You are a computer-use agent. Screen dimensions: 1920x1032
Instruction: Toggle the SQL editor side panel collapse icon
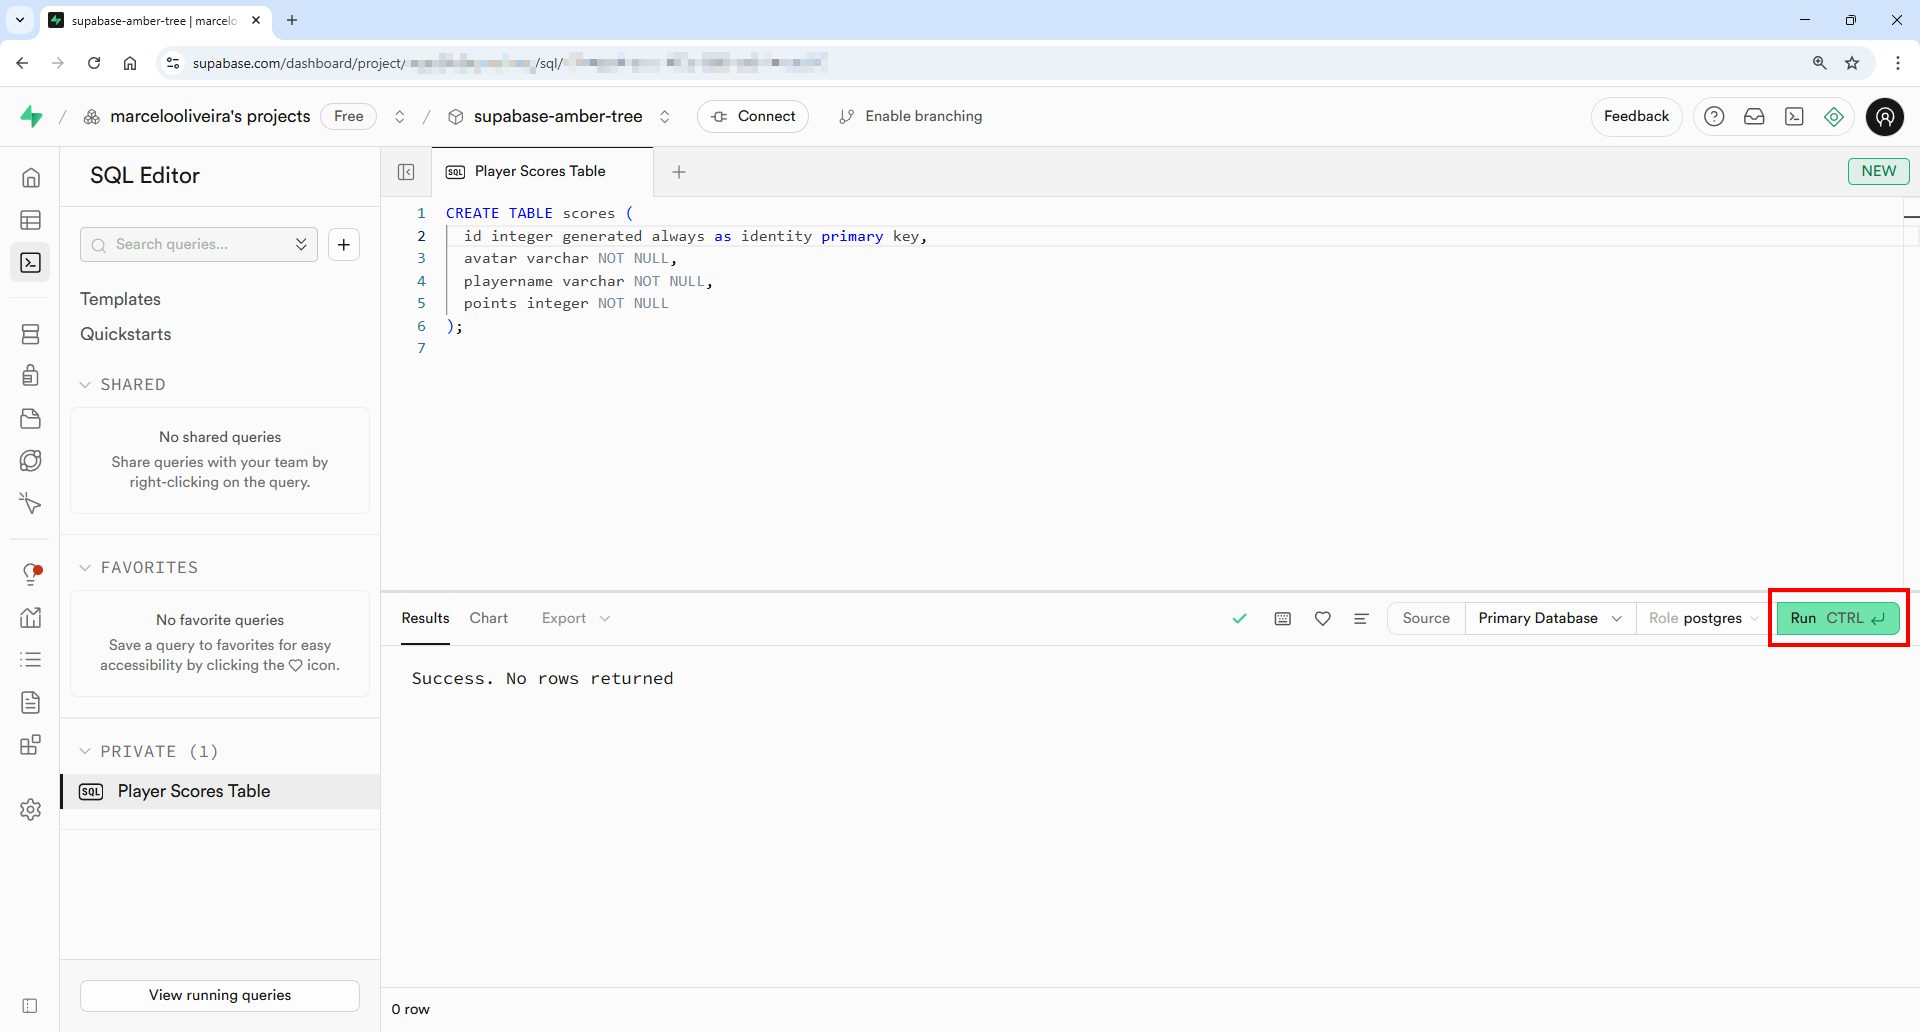coord(406,171)
